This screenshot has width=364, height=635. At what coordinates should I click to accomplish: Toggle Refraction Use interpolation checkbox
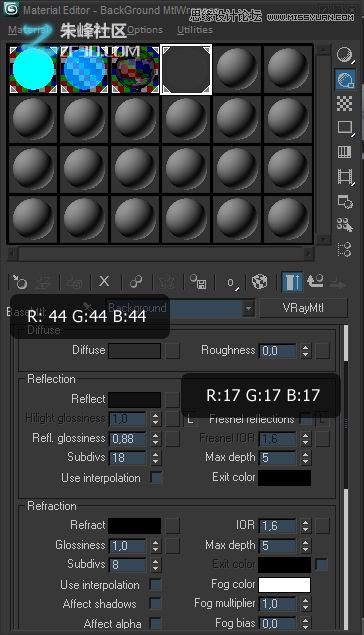tap(155, 585)
